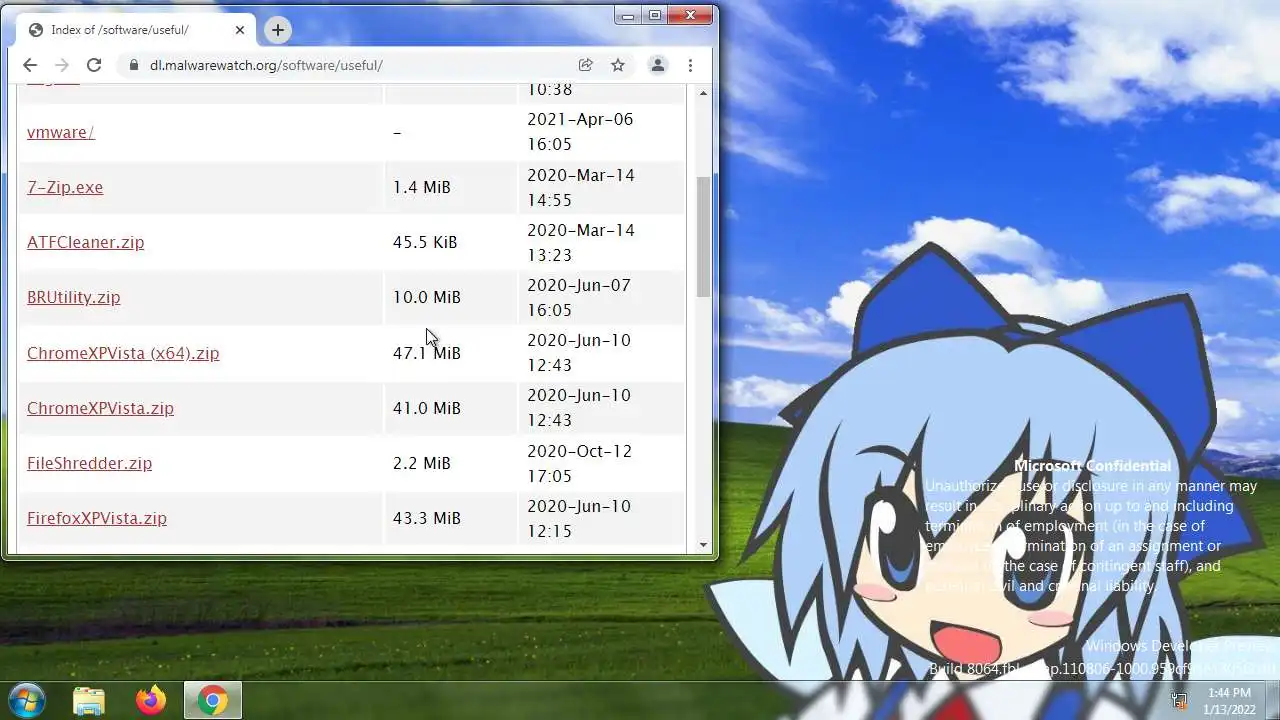This screenshot has height=720, width=1280.
Task: Click the 2020-Jun-07 16:05 date cell
Action: coord(601,297)
